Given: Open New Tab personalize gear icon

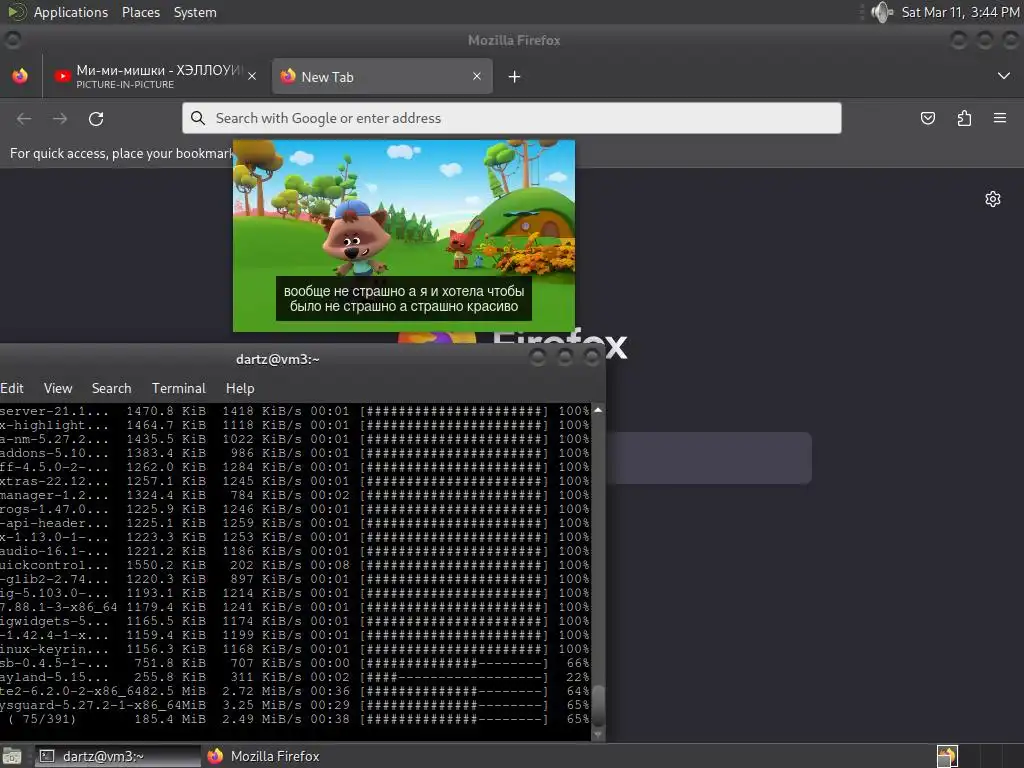Looking at the screenshot, I should pyautogui.click(x=993, y=199).
